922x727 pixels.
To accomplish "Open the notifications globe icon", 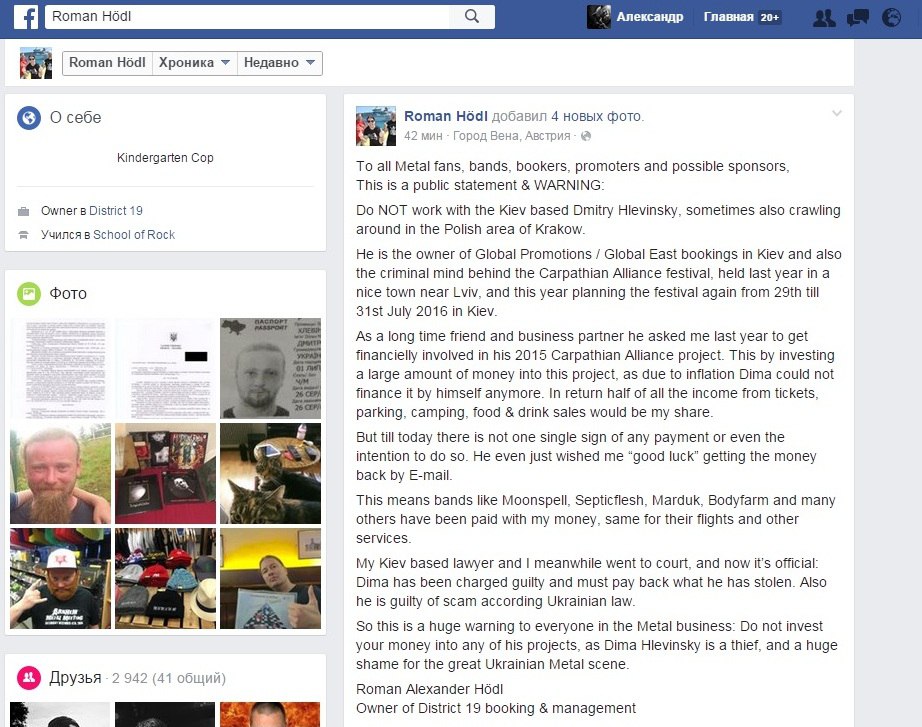I will pos(891,18).
